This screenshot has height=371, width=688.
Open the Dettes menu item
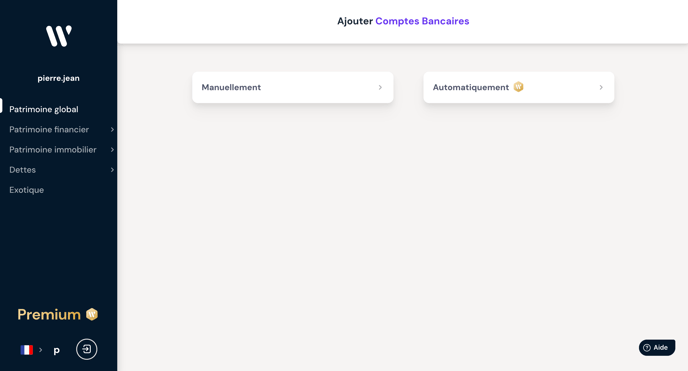pyautogui.click(x=22, y=170)
